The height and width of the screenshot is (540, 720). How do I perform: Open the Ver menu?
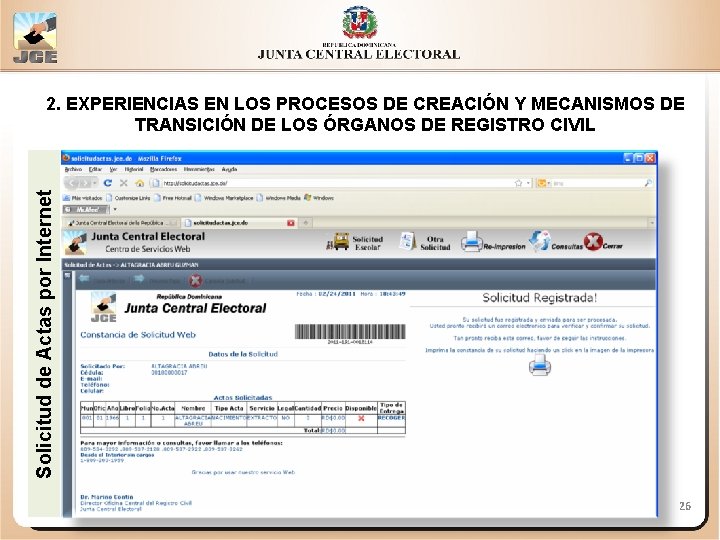pyautogui.click(x=113, y=169)
